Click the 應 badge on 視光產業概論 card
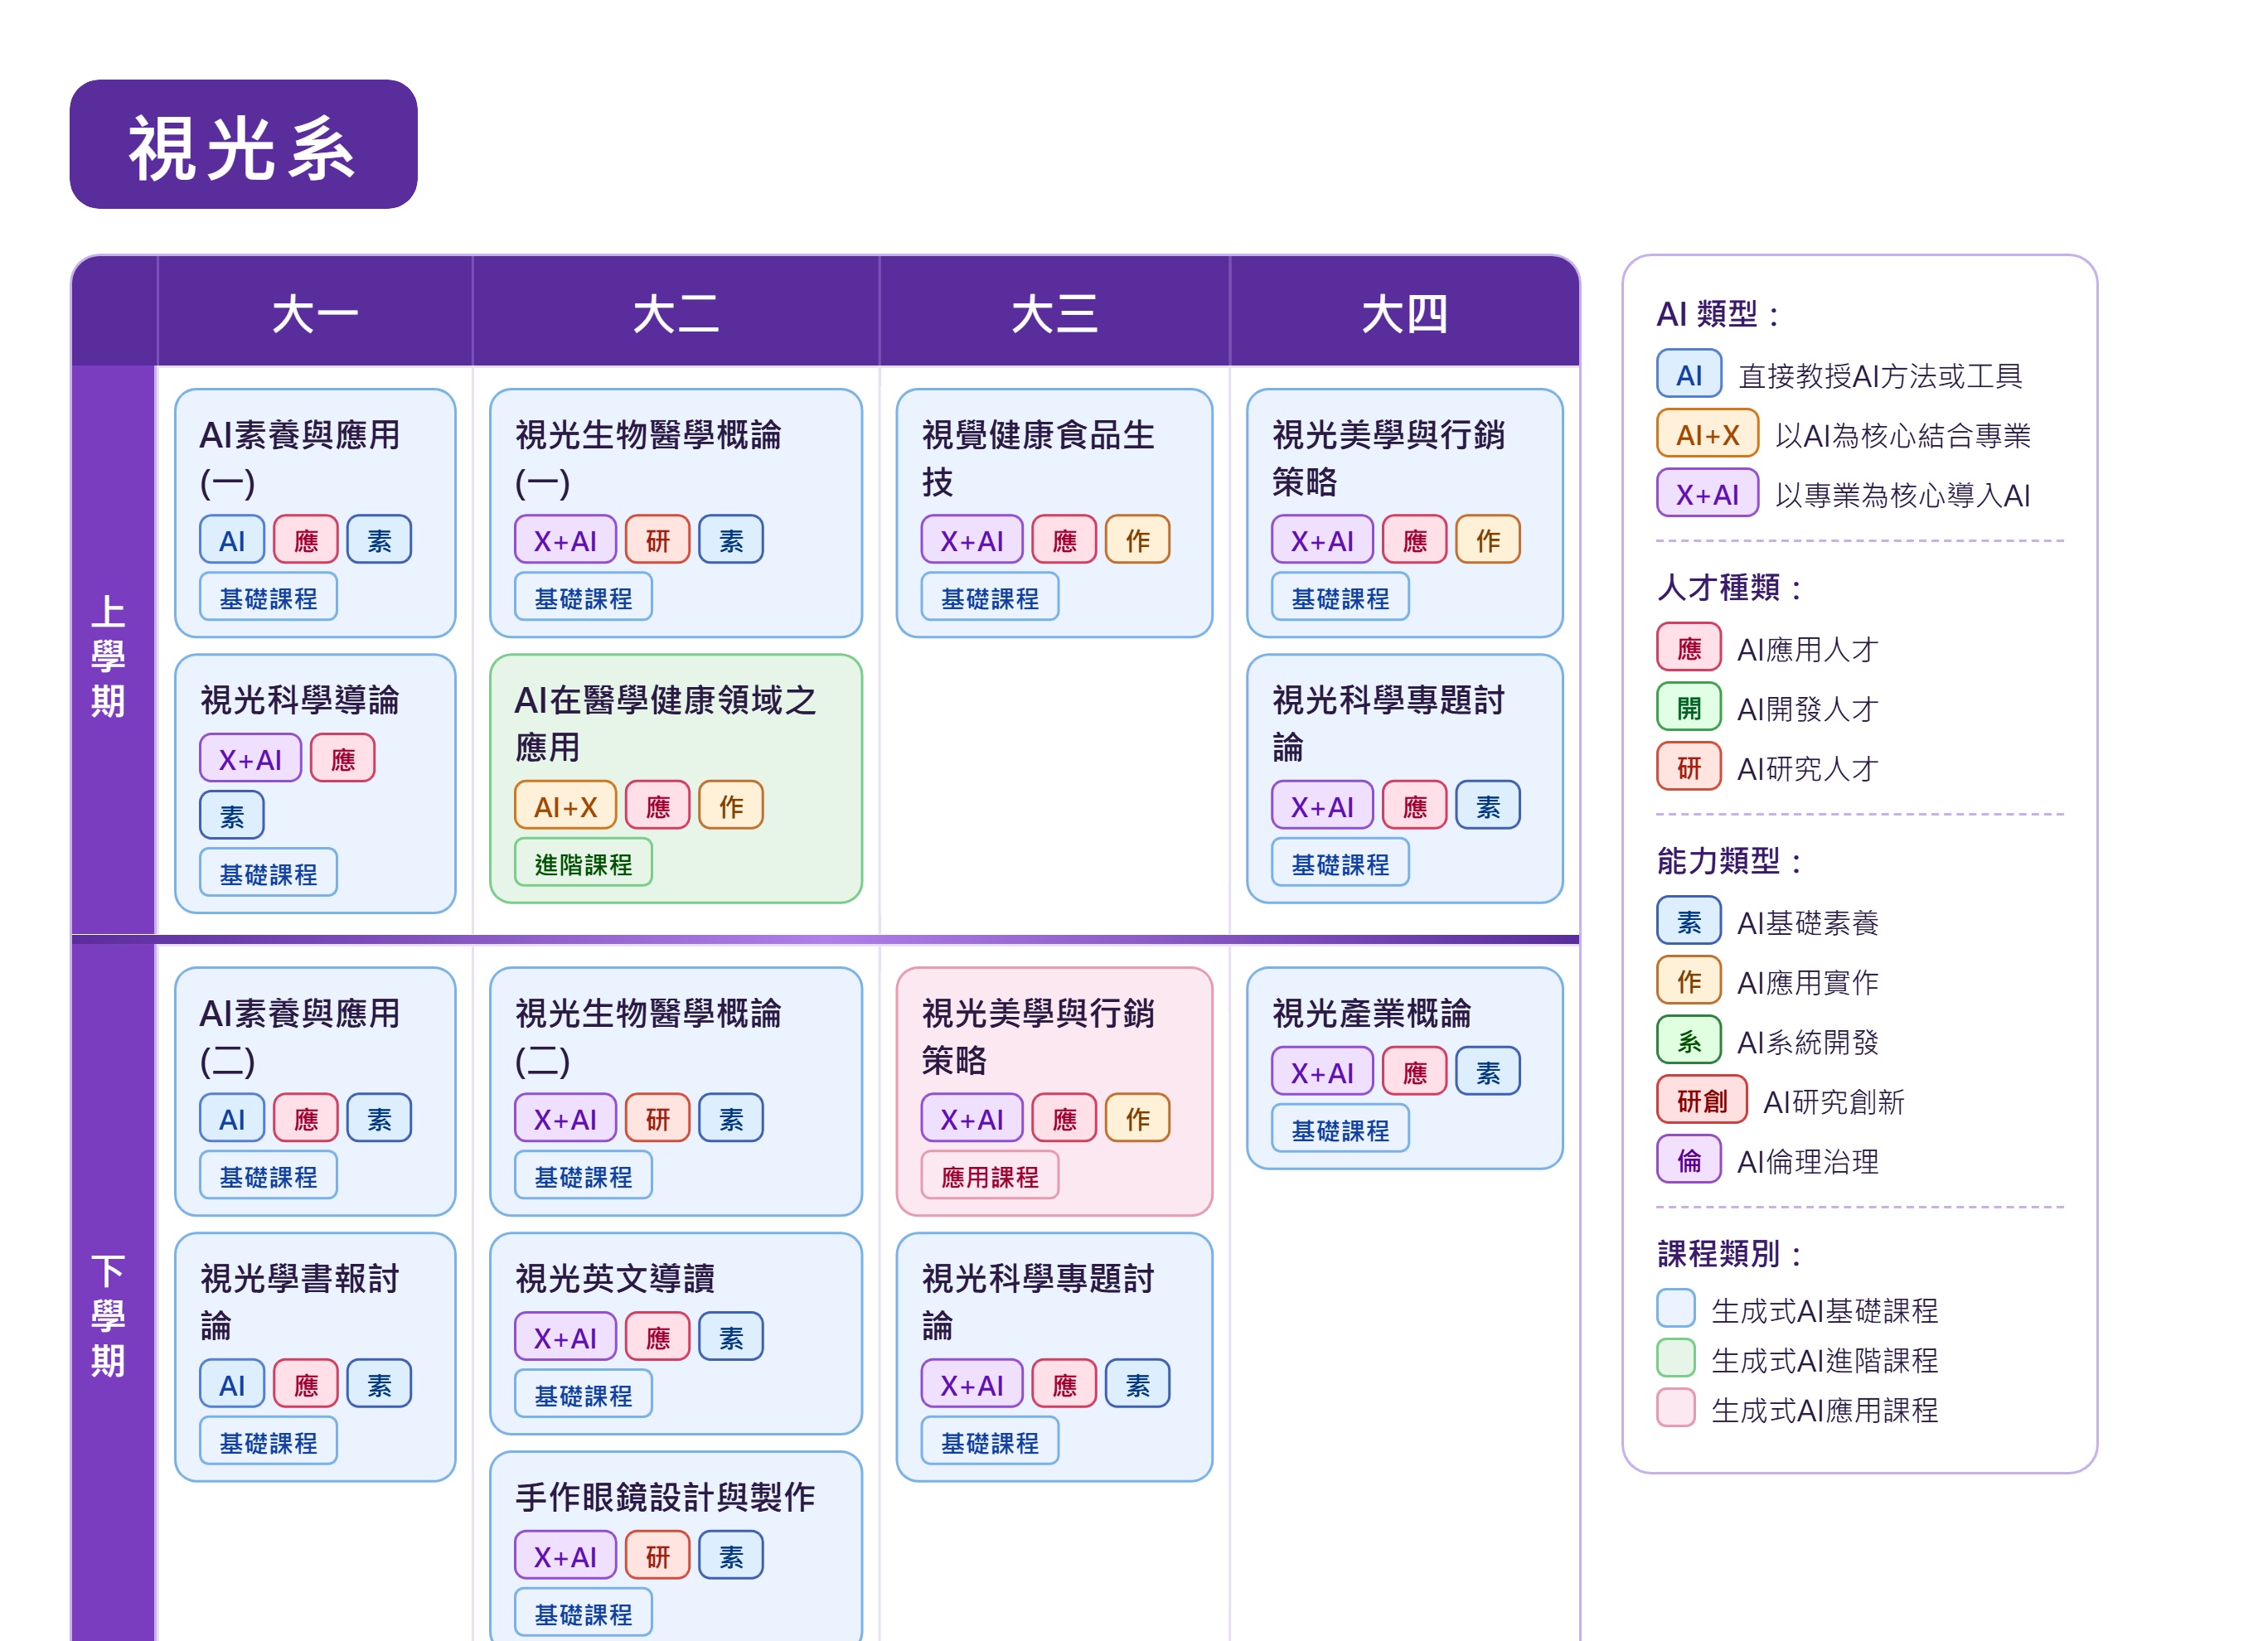Viewport: 2268px width, 1641px height. 1415,1072
